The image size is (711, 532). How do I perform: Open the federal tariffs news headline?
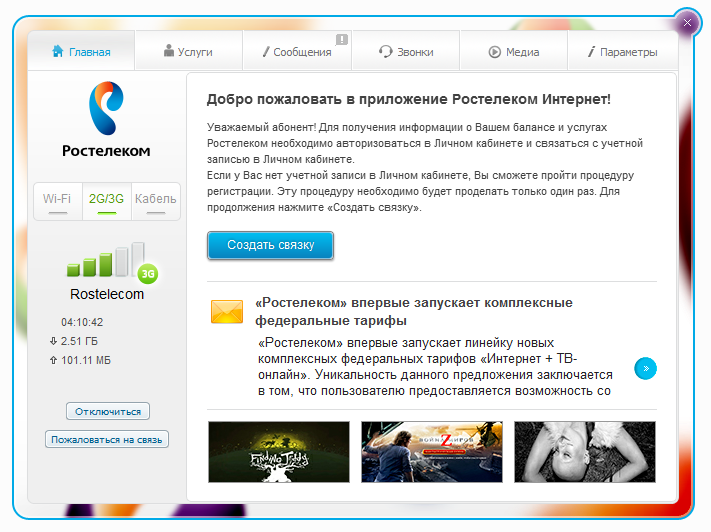(x=414, y=311)
